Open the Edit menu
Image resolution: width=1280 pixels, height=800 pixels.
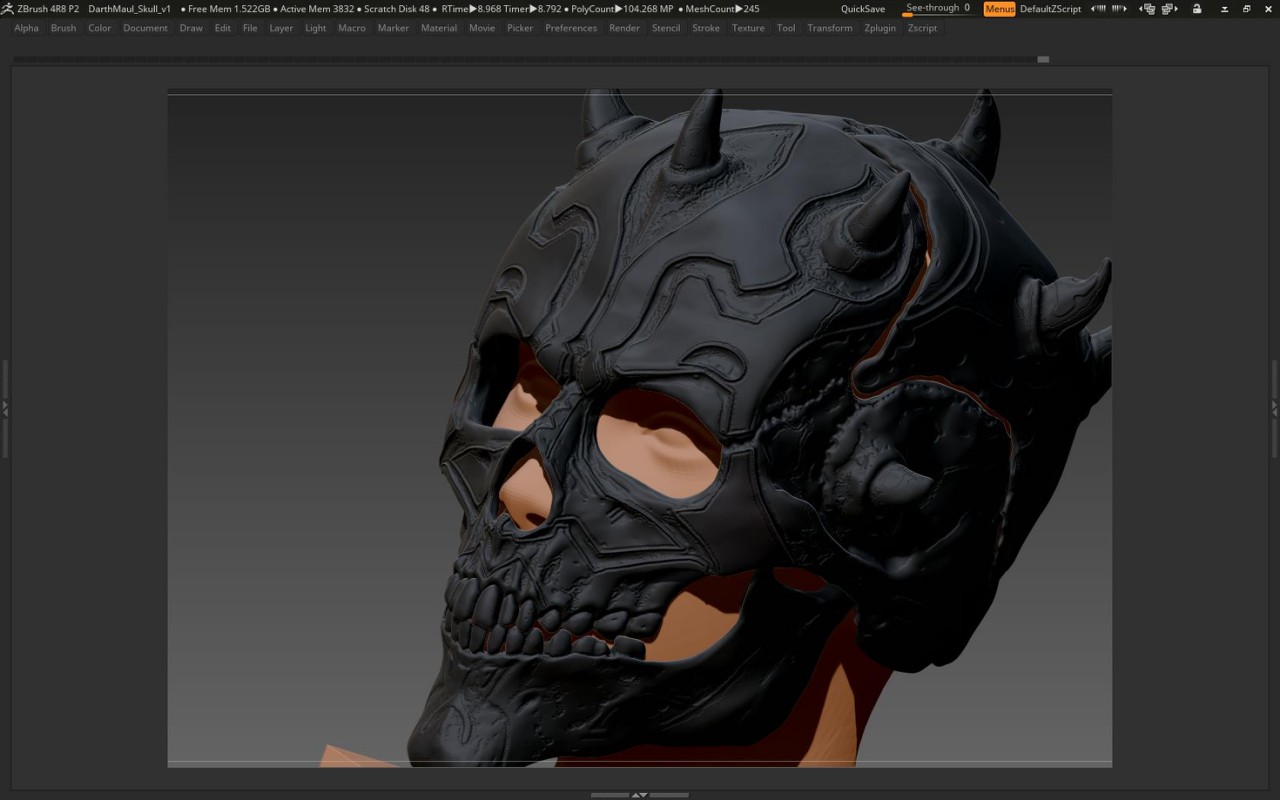222,28
